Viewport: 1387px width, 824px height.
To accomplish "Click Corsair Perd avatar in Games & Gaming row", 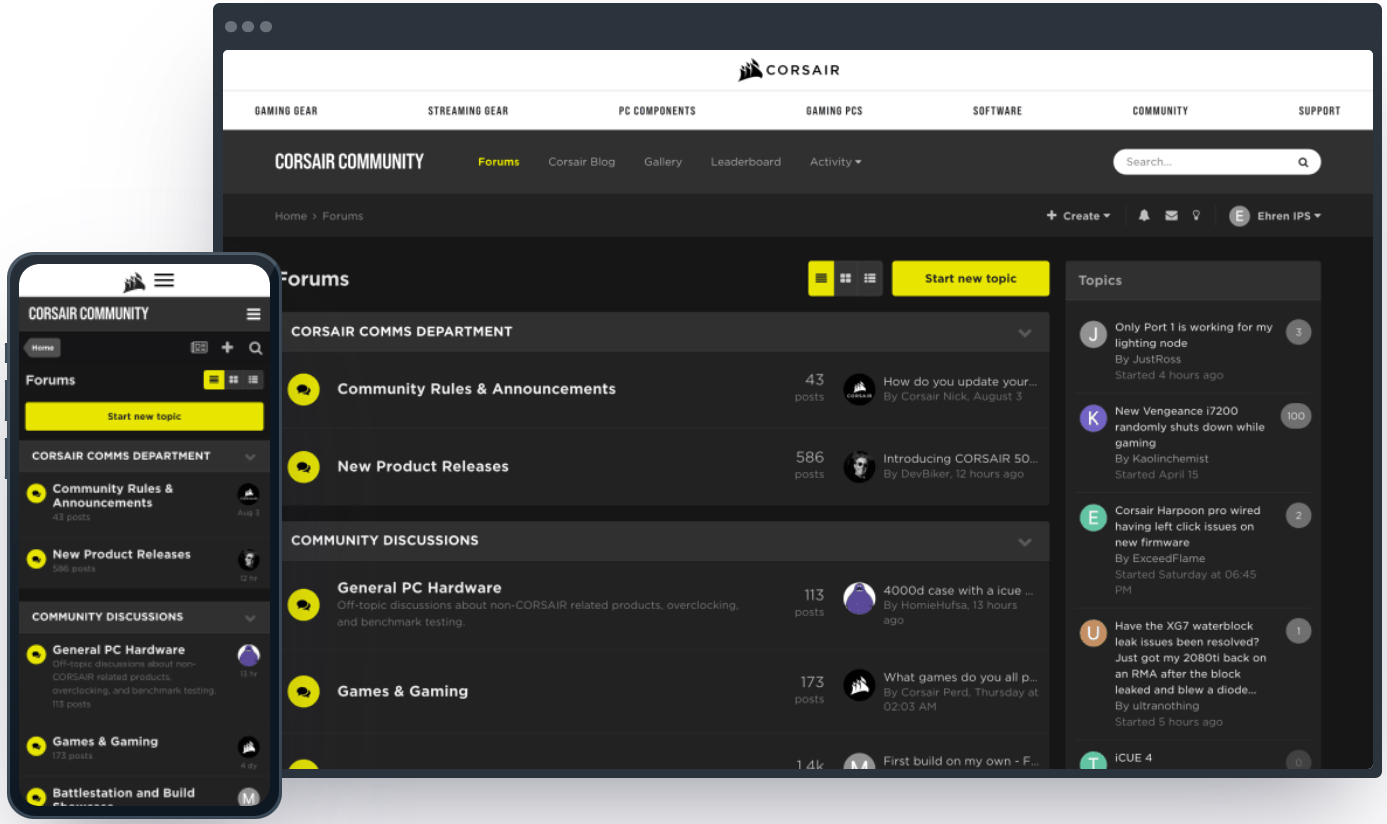I will (860, 685).
